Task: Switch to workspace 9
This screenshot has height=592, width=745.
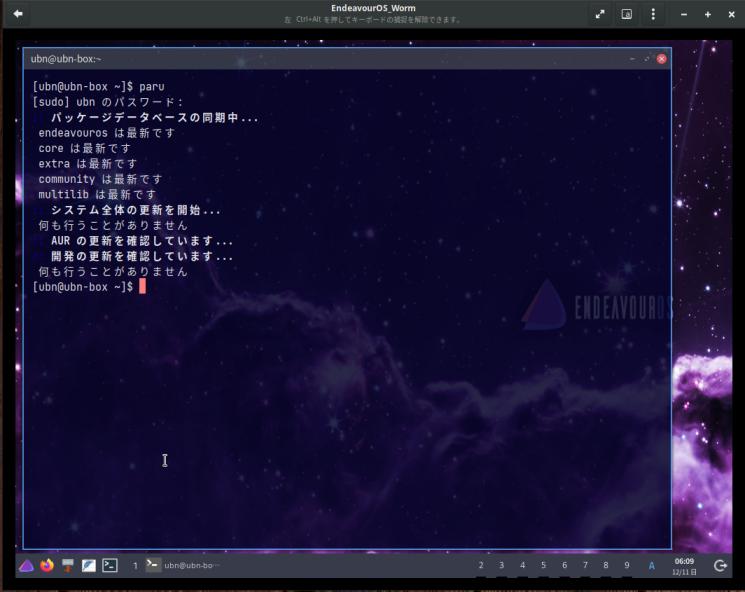Action: tap(627, 565)
